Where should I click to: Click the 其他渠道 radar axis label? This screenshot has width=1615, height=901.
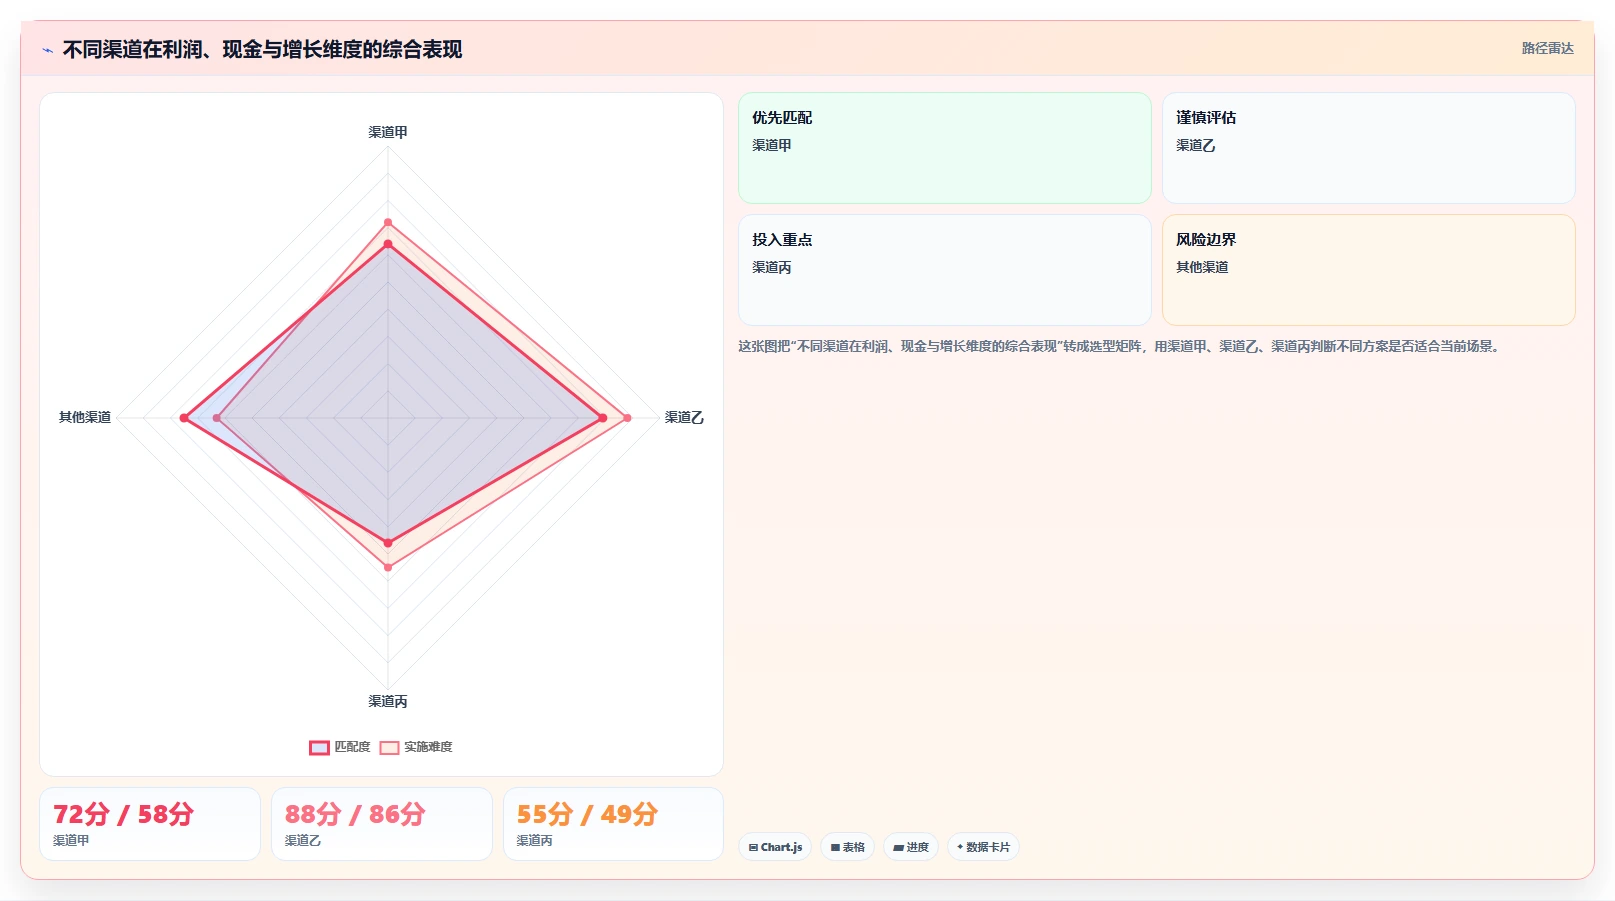(85, 417)
